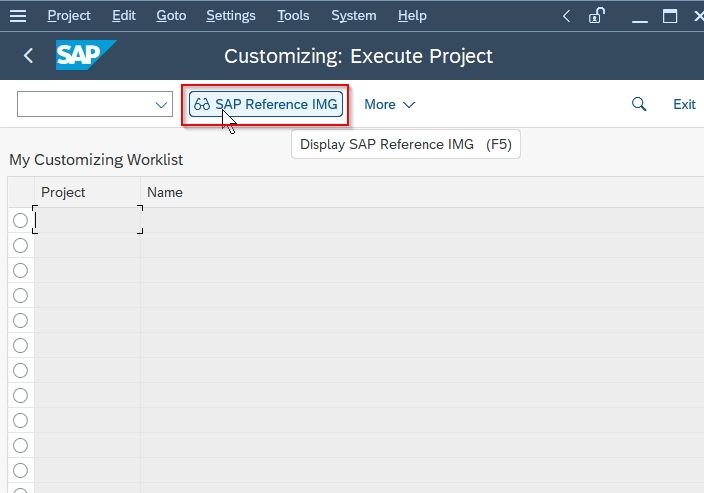Select the seventh worklist row radio button
Screen dimensions: 704x493
click(20, 370)
